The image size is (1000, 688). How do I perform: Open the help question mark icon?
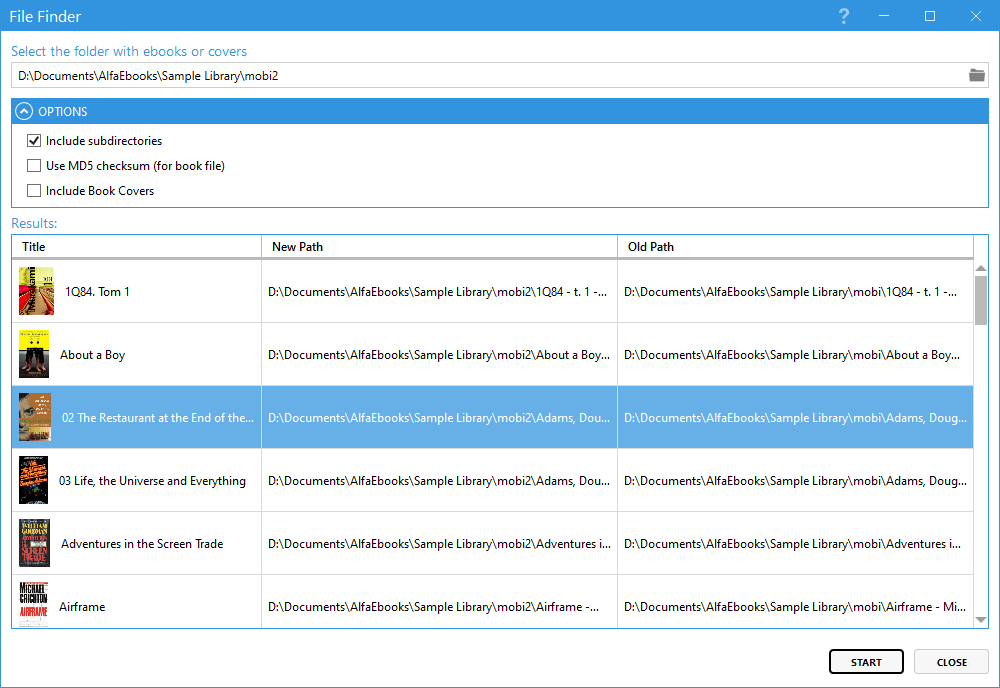pos(844,16)
